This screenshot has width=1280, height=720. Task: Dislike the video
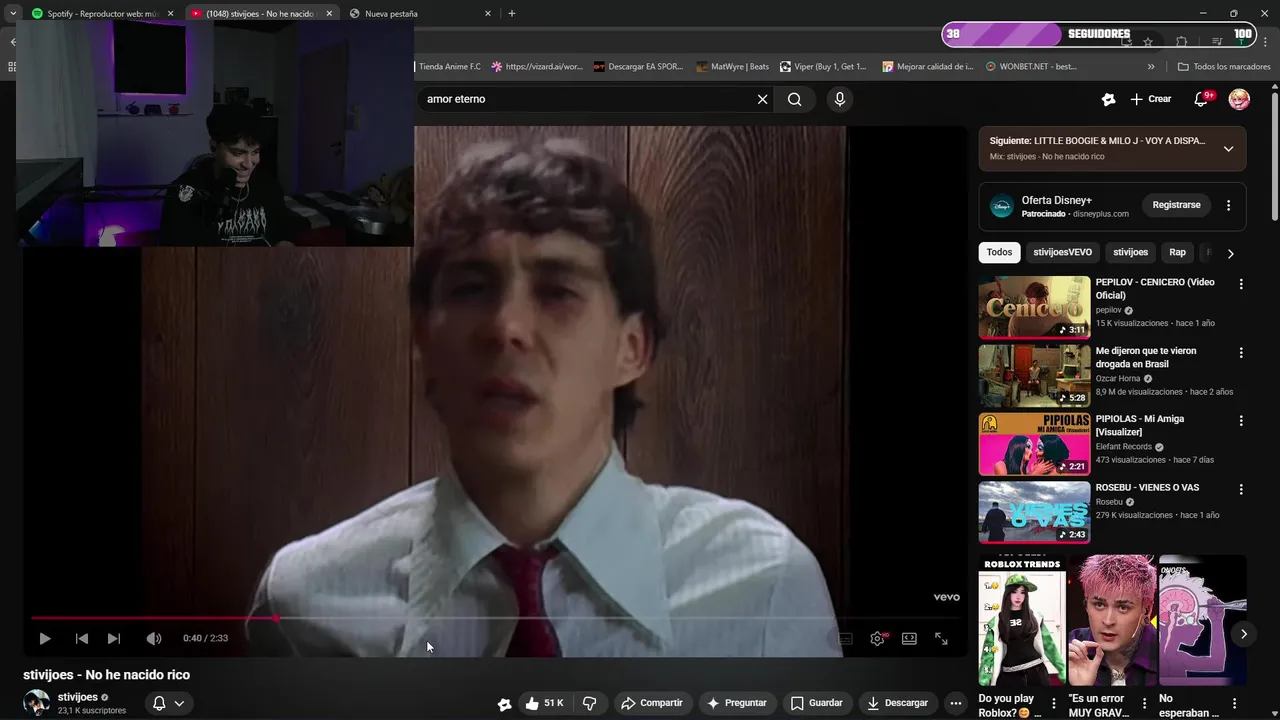click(x=590, y=703)
